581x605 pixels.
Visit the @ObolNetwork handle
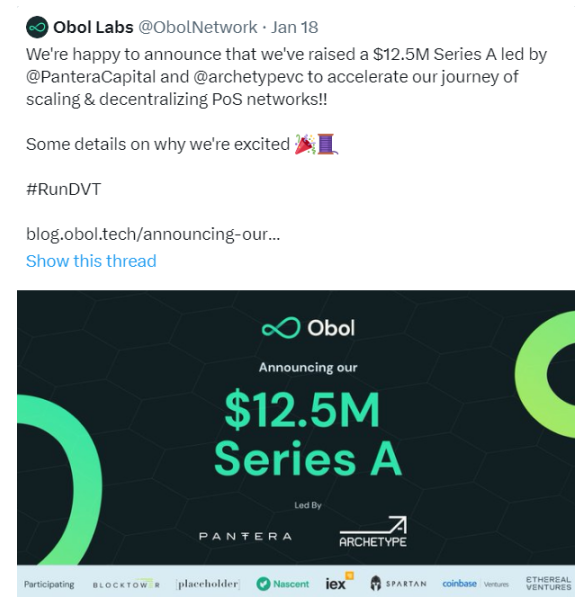pyautogui.click(x=198, y=27)
